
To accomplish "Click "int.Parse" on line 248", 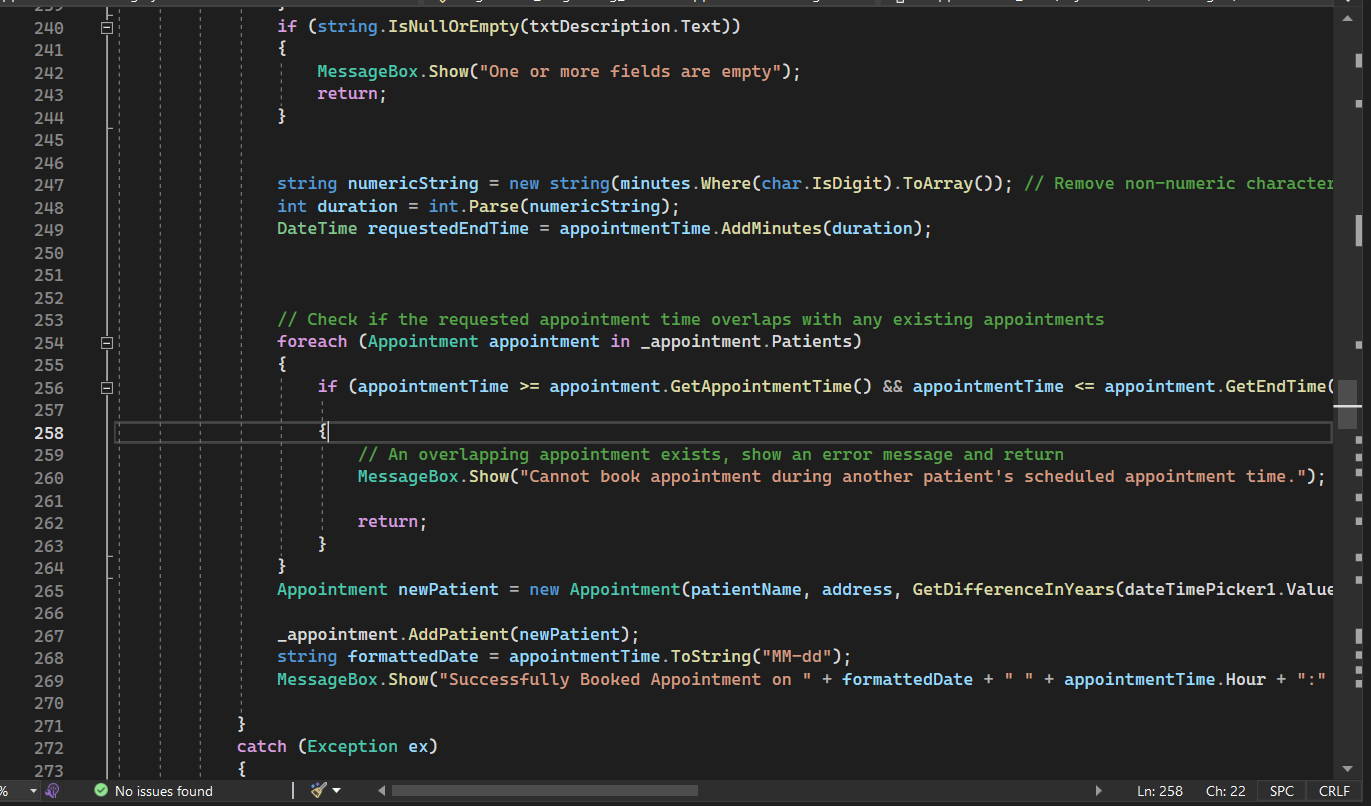I will tap(473, 206).
